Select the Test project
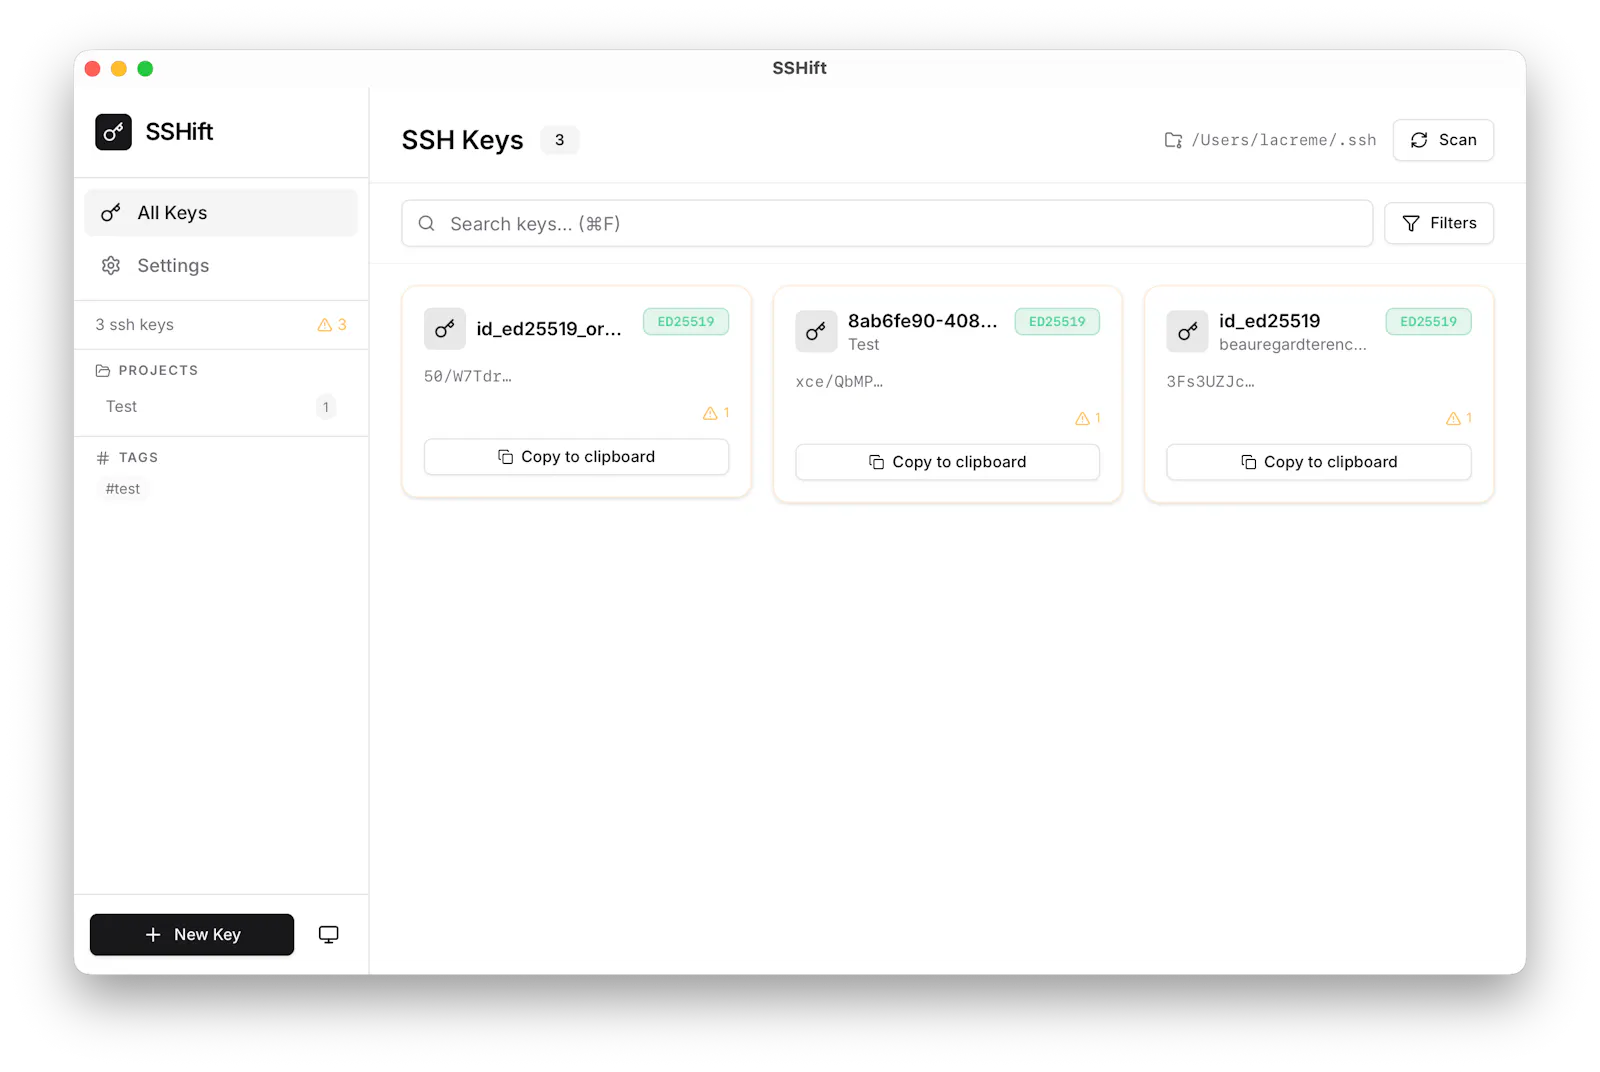 (x=221, y=407)
